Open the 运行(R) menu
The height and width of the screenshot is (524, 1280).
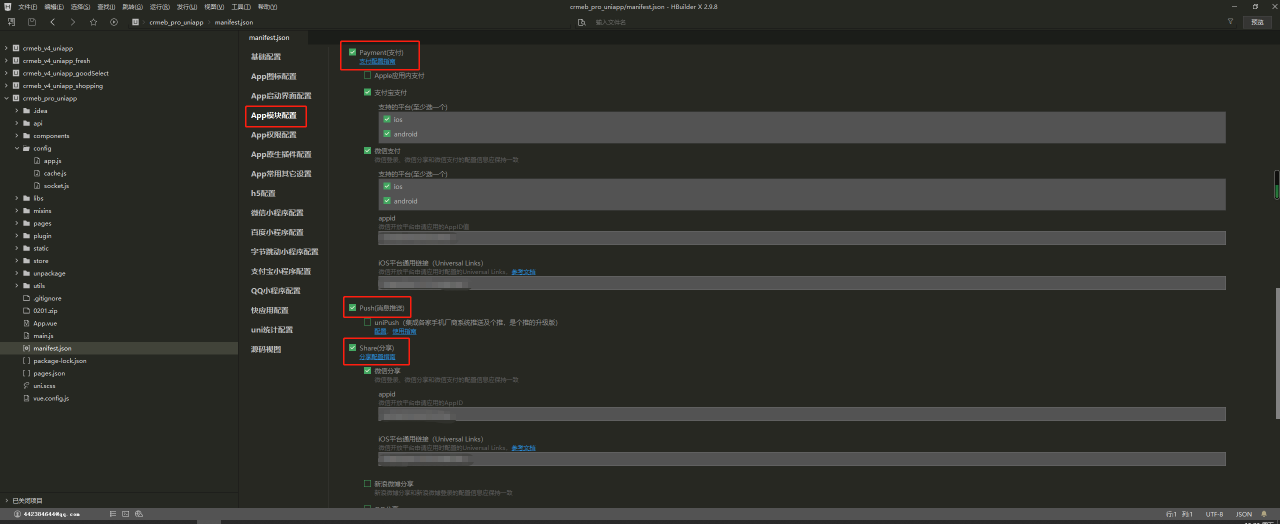tap(160, 6)
